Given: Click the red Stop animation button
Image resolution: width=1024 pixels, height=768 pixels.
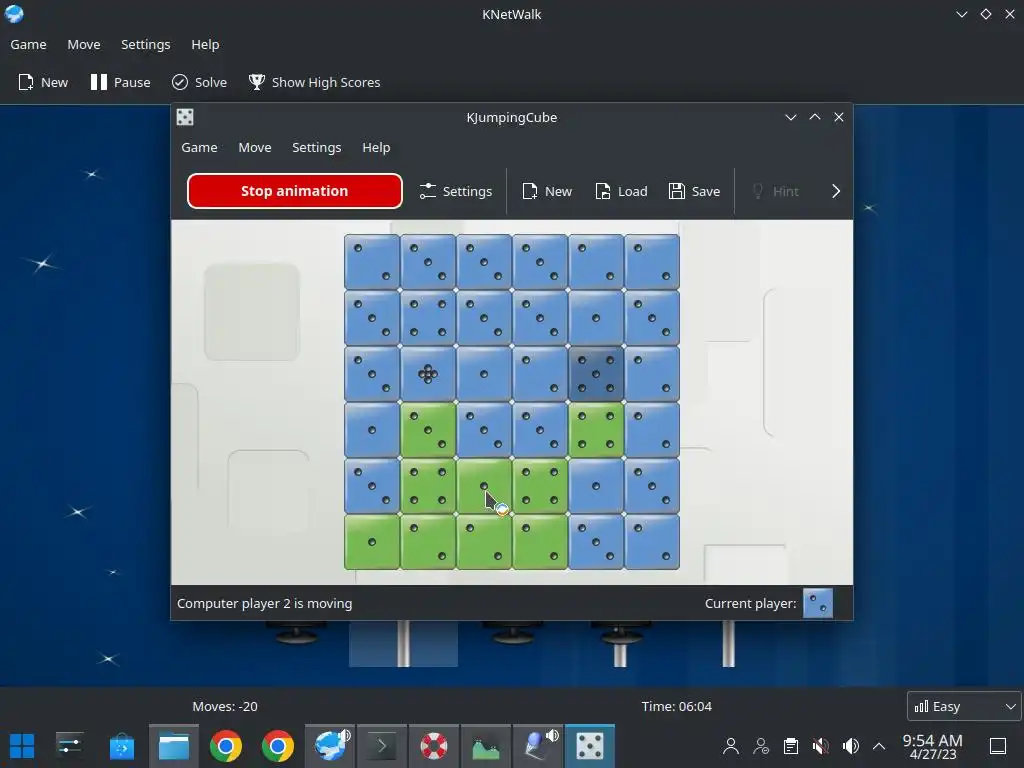Looking at the screenshot, I should coord(295,191).
